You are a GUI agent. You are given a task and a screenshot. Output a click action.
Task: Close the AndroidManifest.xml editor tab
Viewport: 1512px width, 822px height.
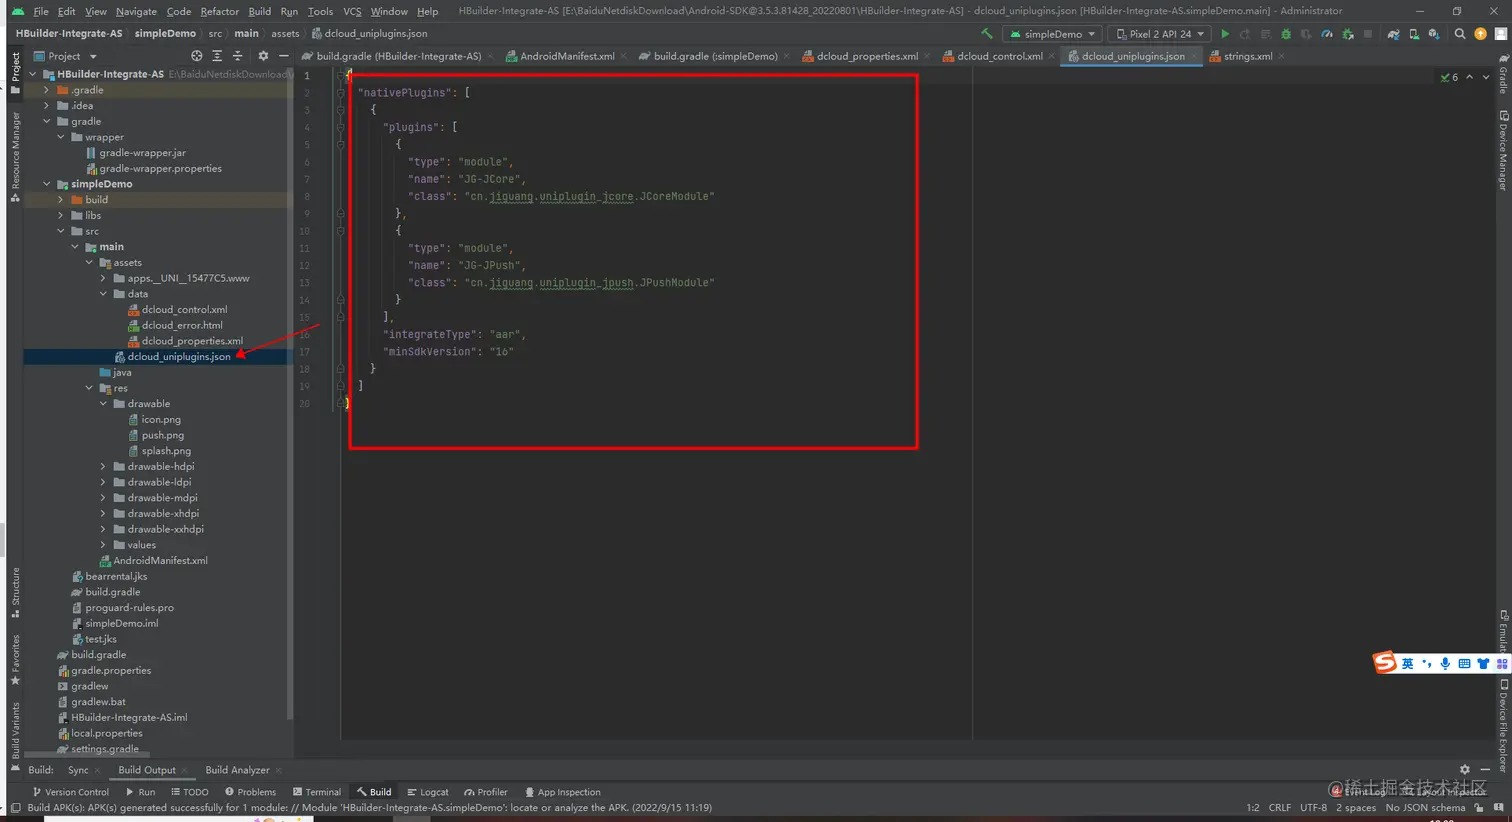[624, 56]
